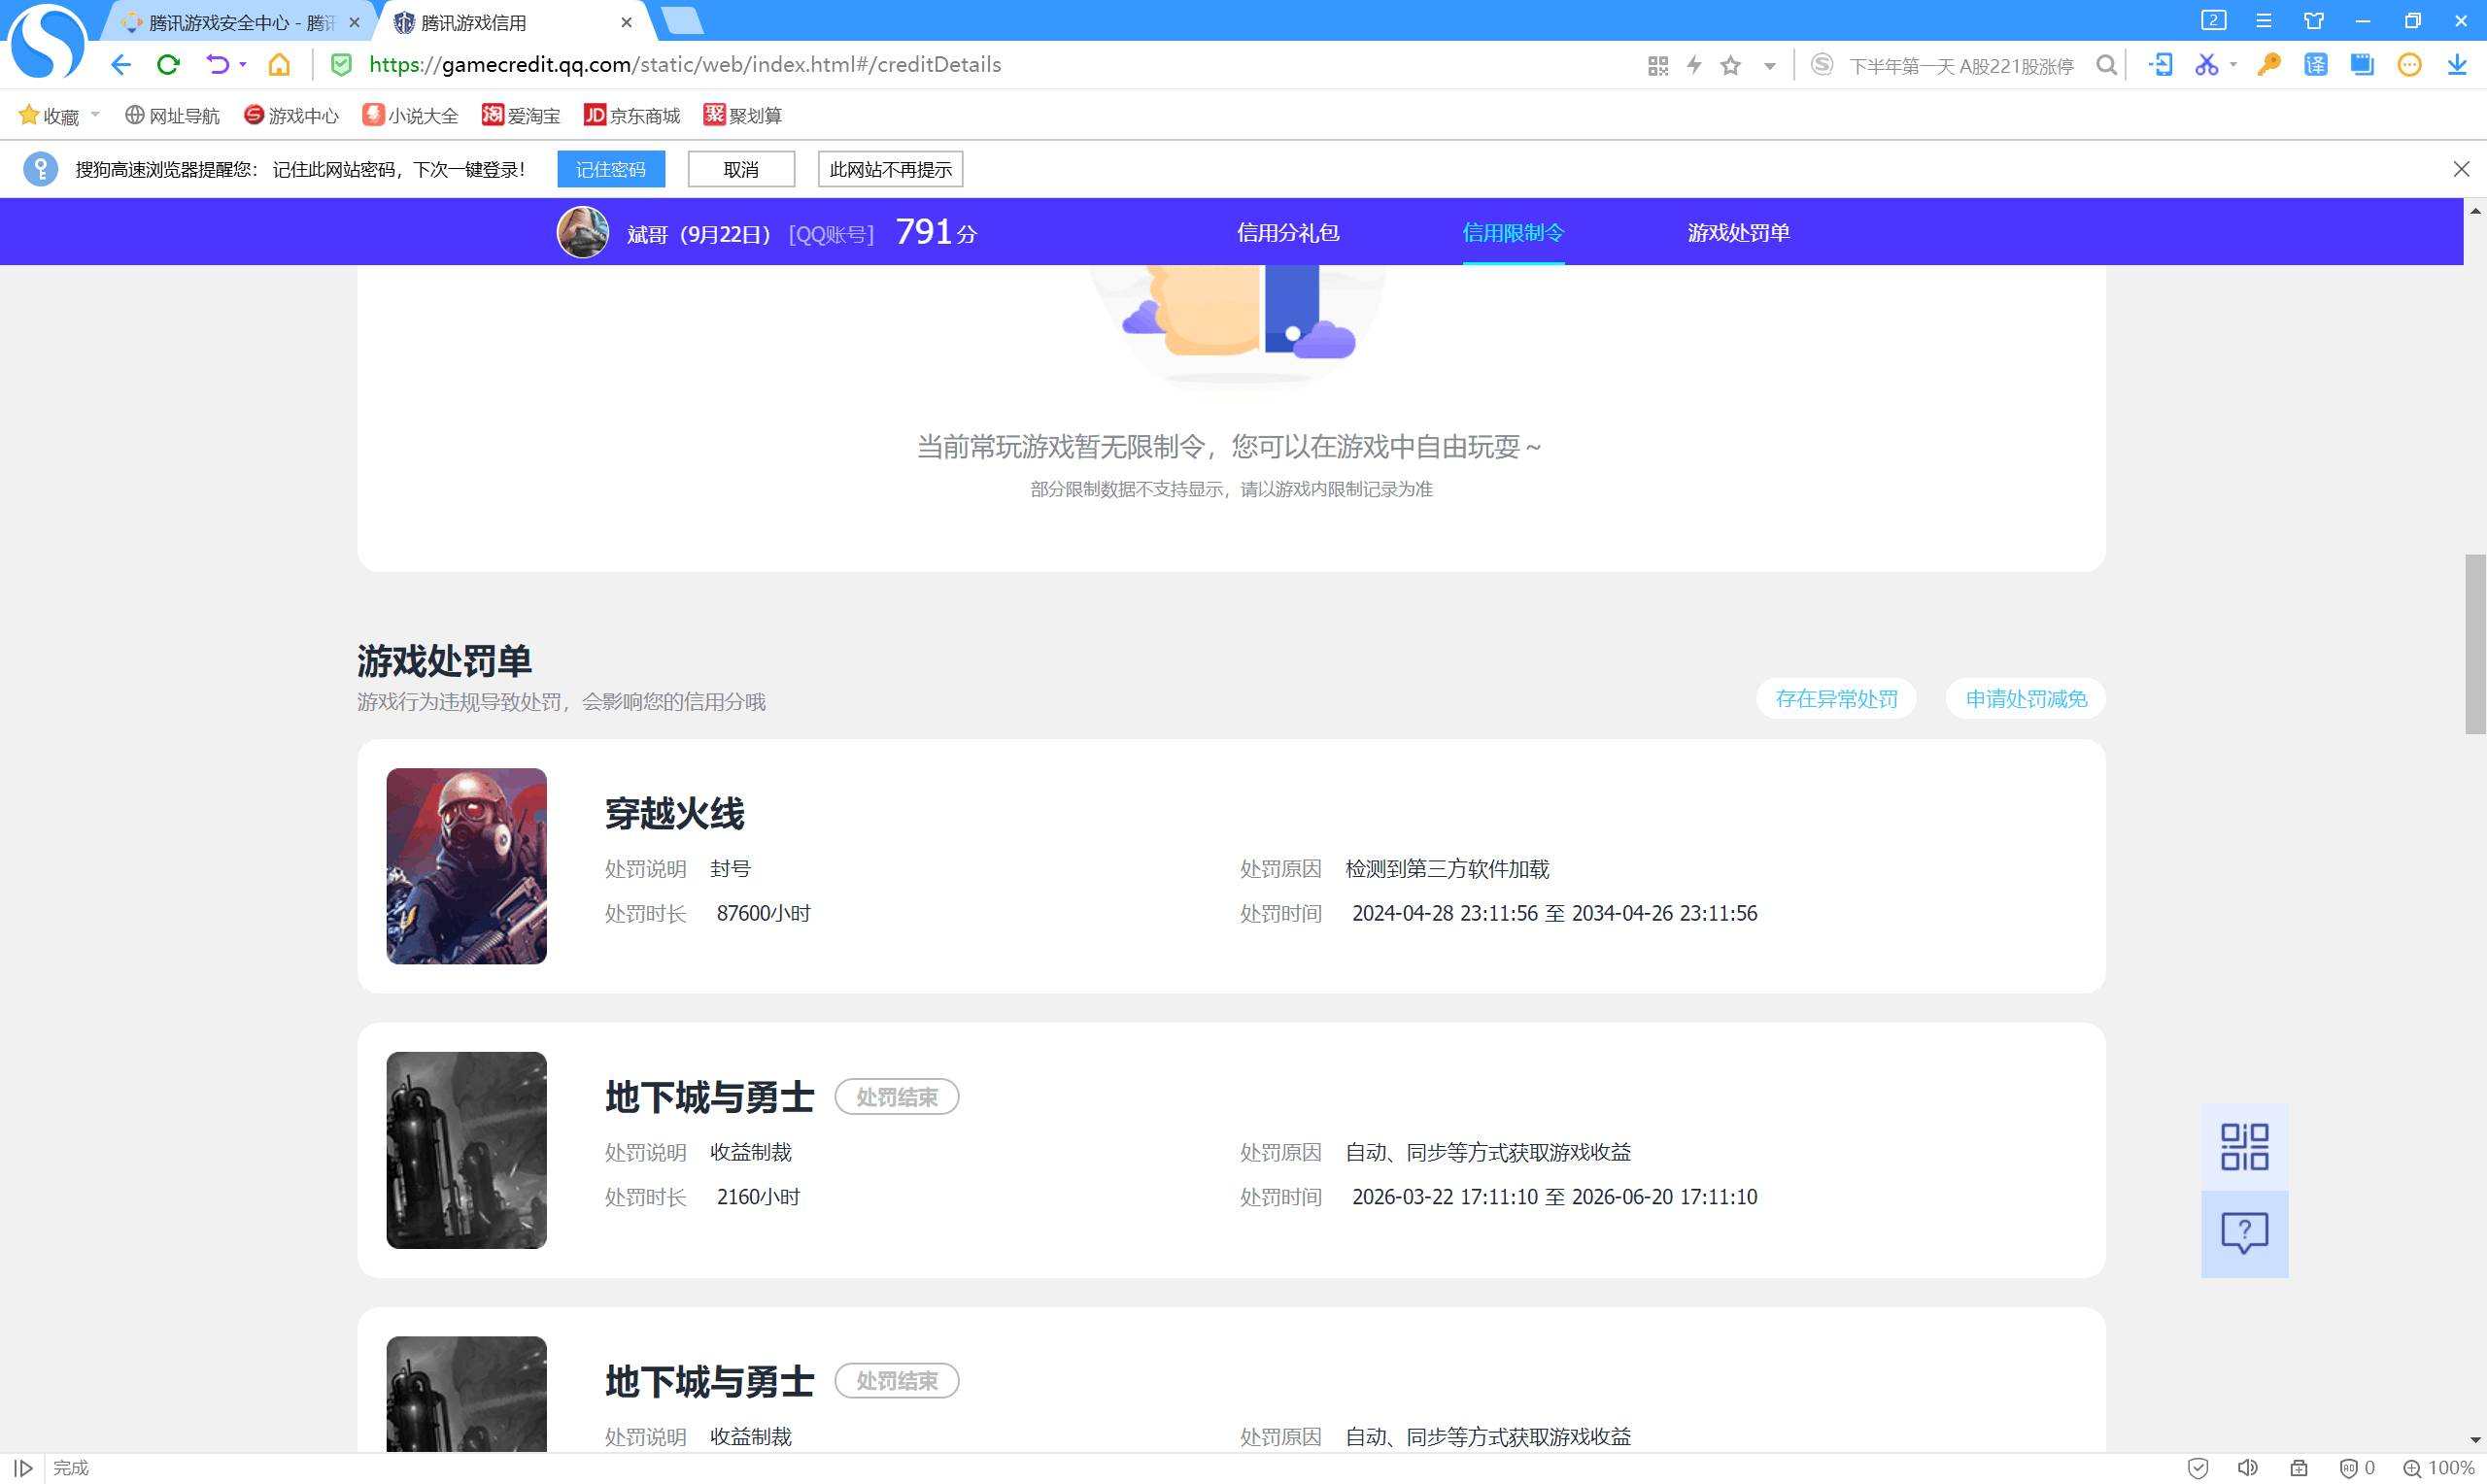Toggle the status bar sound speaker icon
2487x1484 pixels.
[x=2248, y=1468]
